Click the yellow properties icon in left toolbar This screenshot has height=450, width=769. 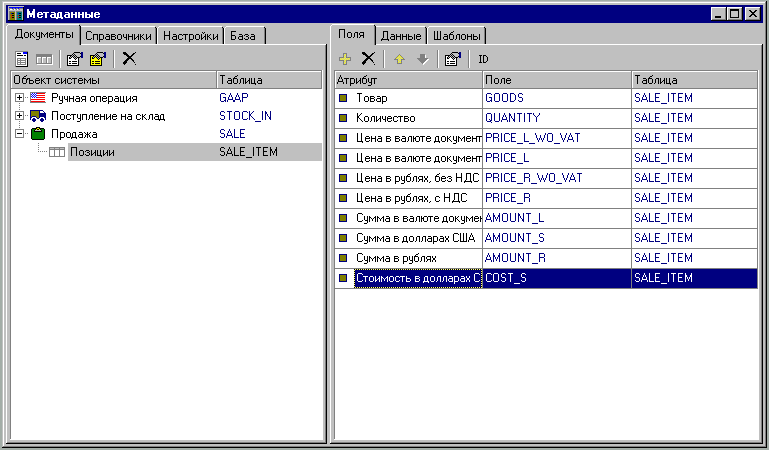tap(98, 59)
